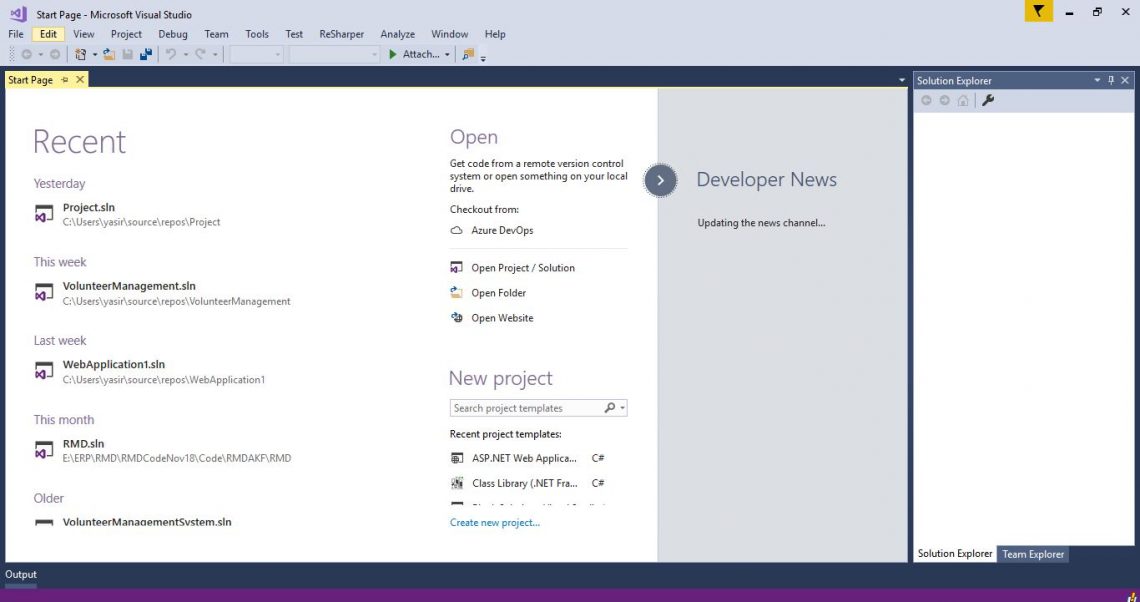Click the Navigate Backward toolbar icon
The image size is (1140, 602).
[26, 55]
